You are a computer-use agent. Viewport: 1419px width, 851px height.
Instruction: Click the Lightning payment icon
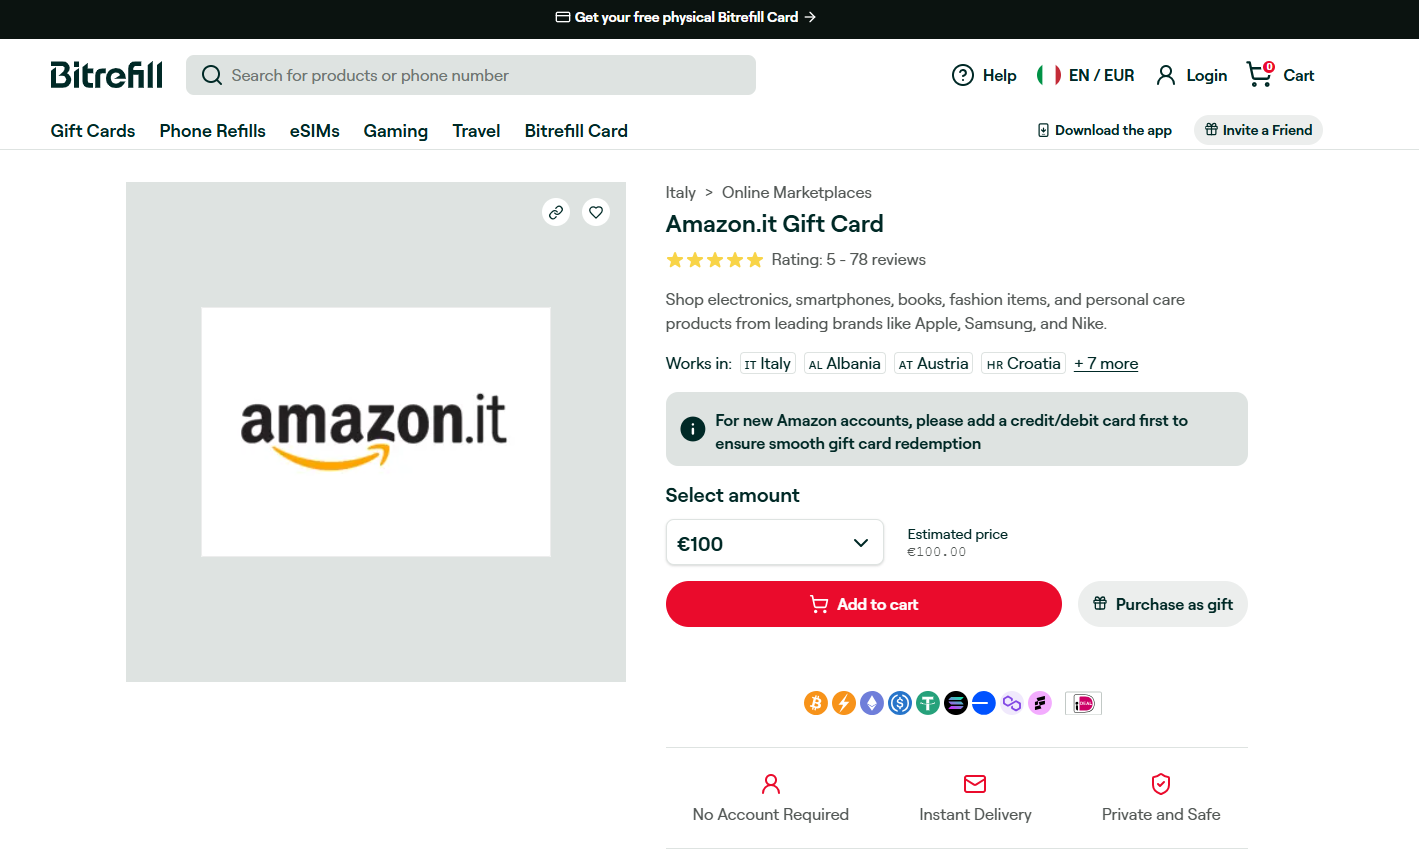click(844, 703)
